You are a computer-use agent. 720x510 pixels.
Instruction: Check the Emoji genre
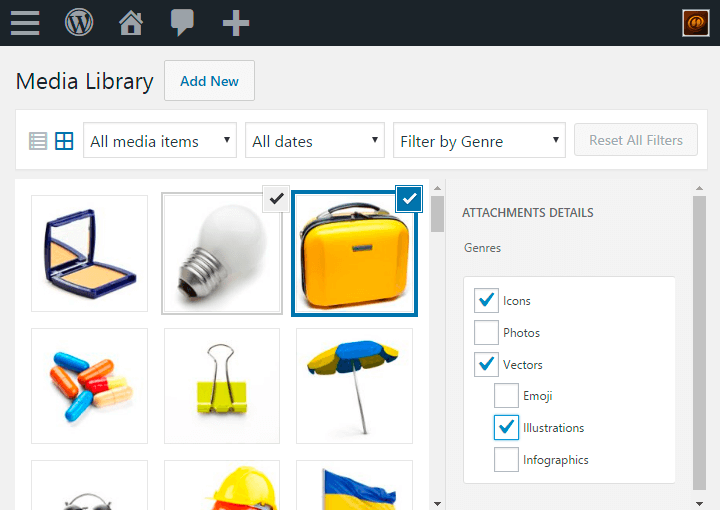coord(506,396)
